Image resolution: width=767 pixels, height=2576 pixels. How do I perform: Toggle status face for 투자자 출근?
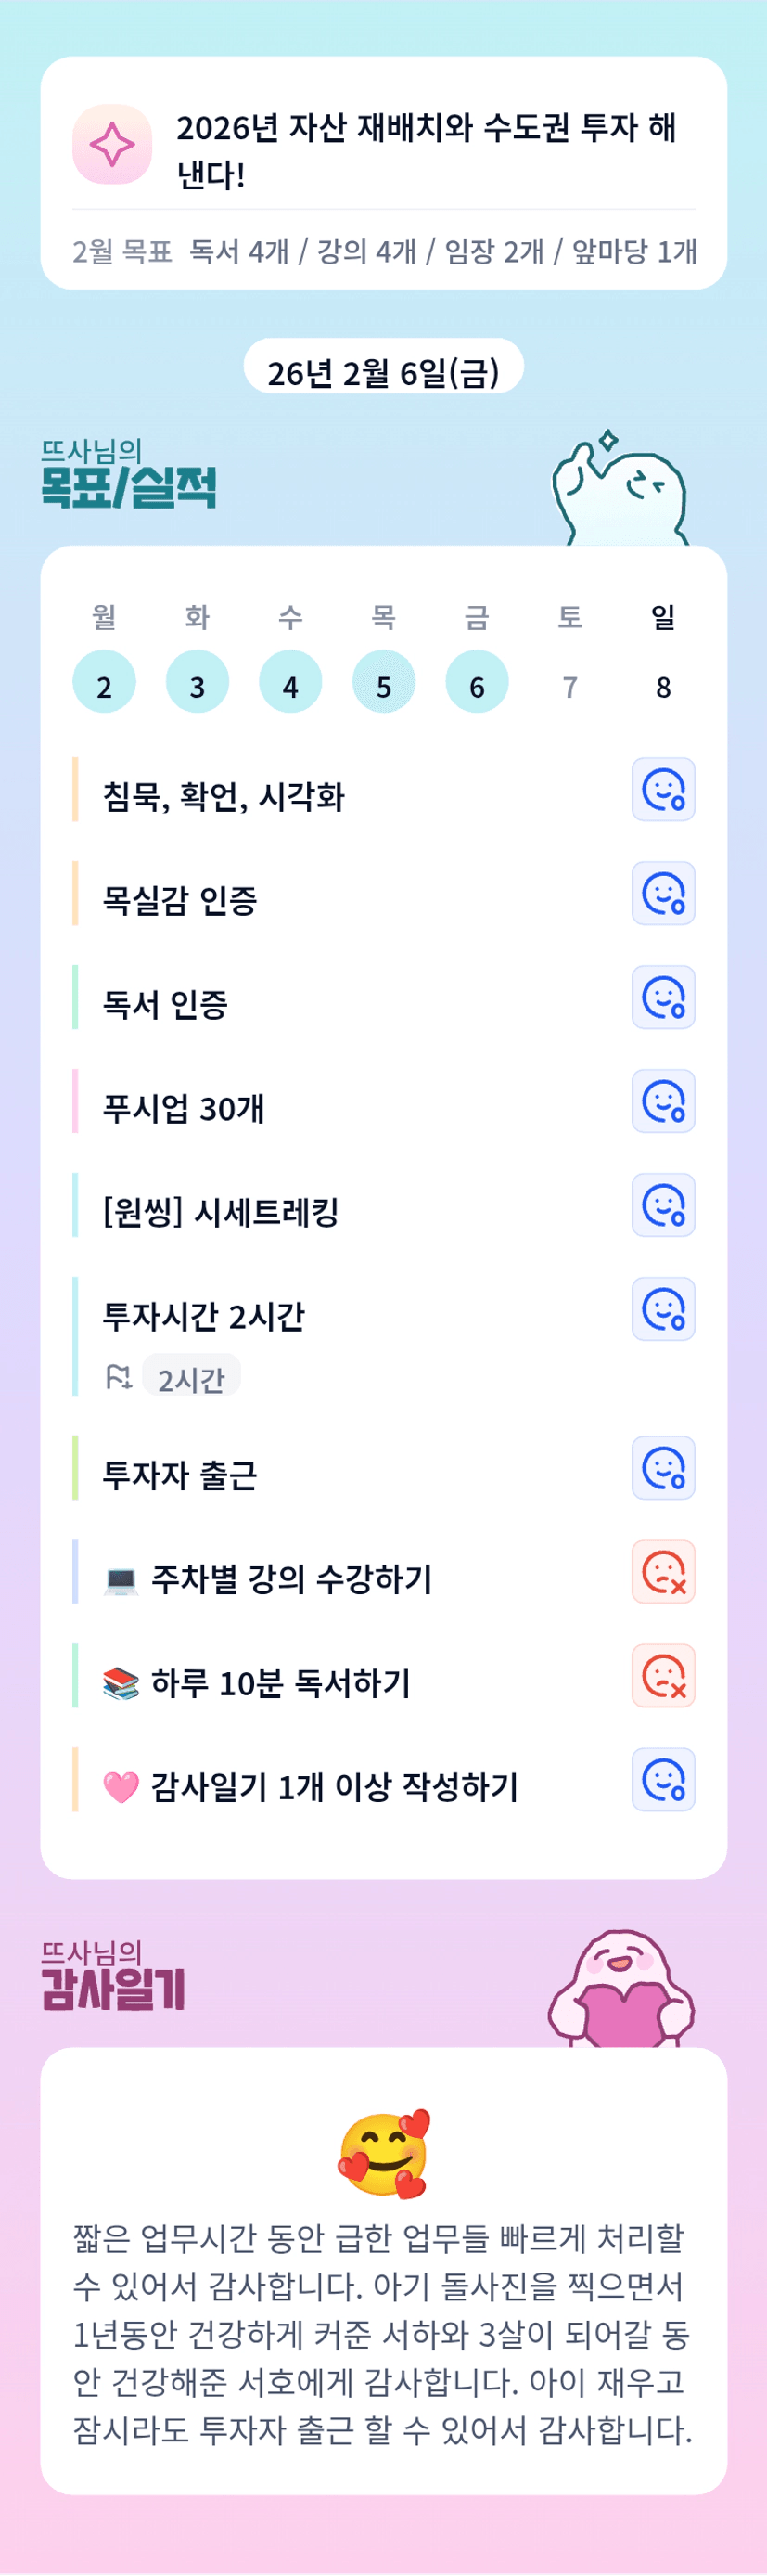coord(663,1468)
